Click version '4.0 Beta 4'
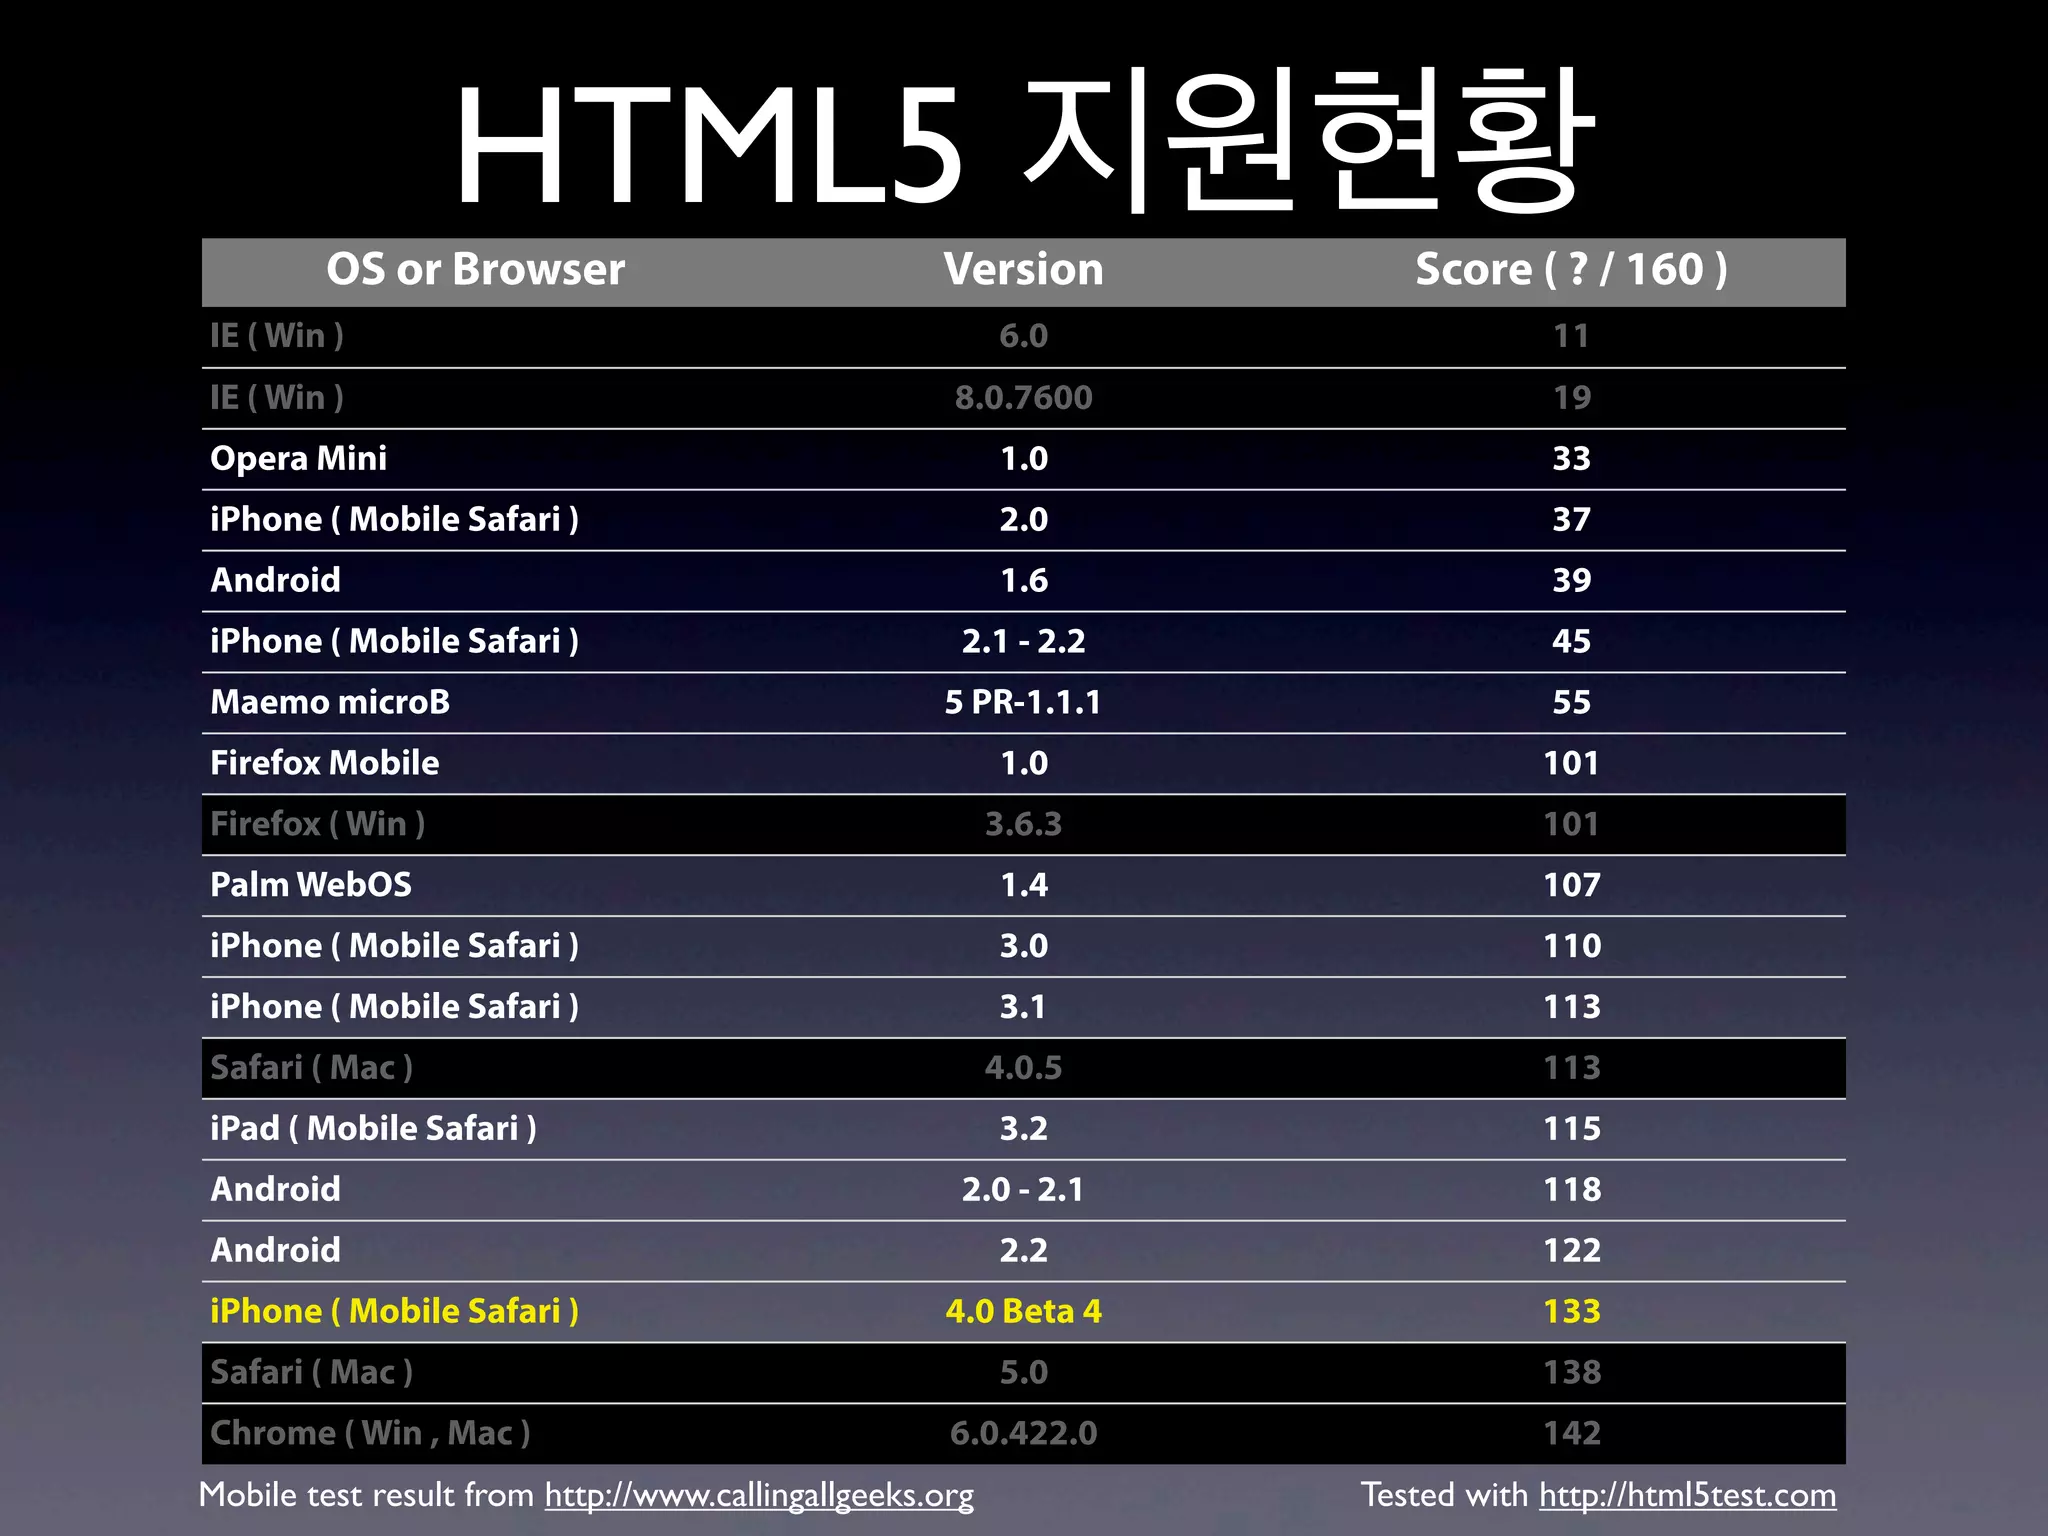The height and width of the screenshot is (1536, 2048). (1023, 1311)
